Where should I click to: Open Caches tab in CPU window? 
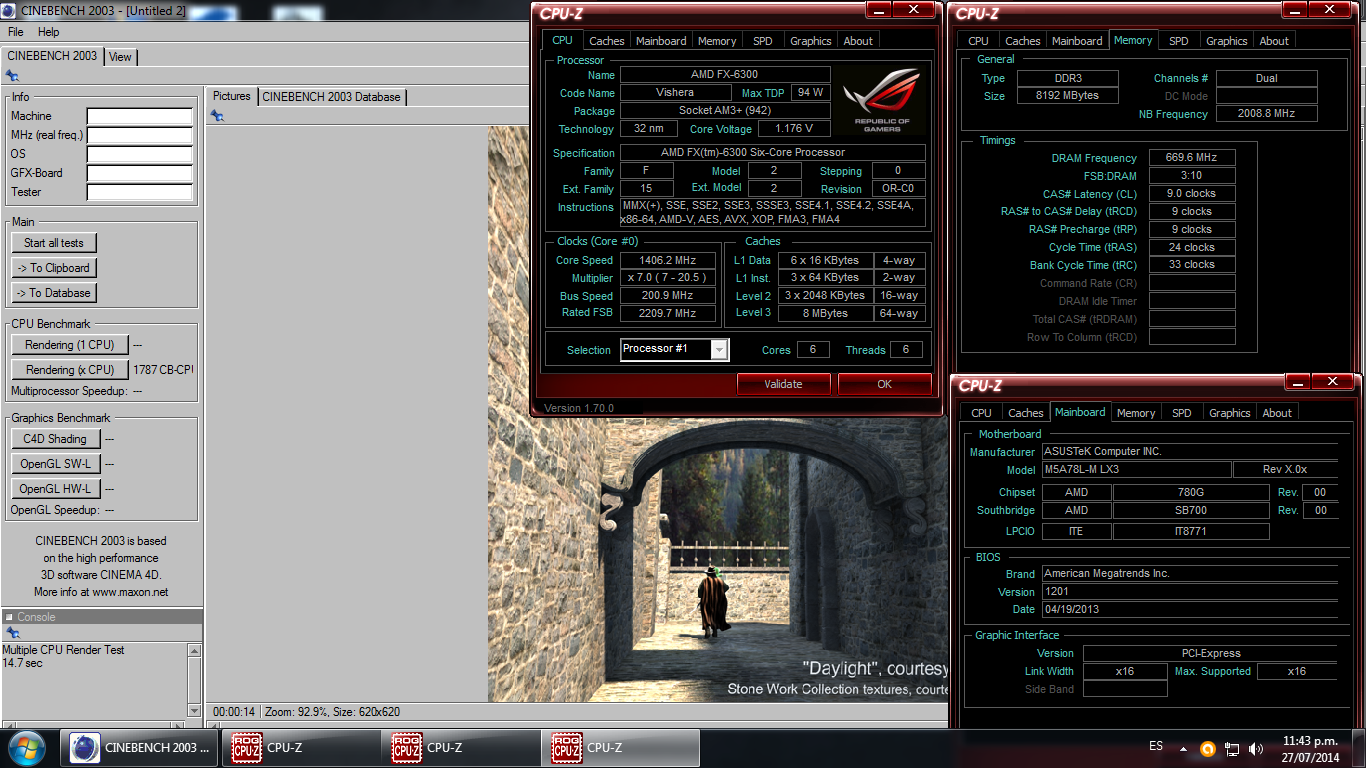607,41
